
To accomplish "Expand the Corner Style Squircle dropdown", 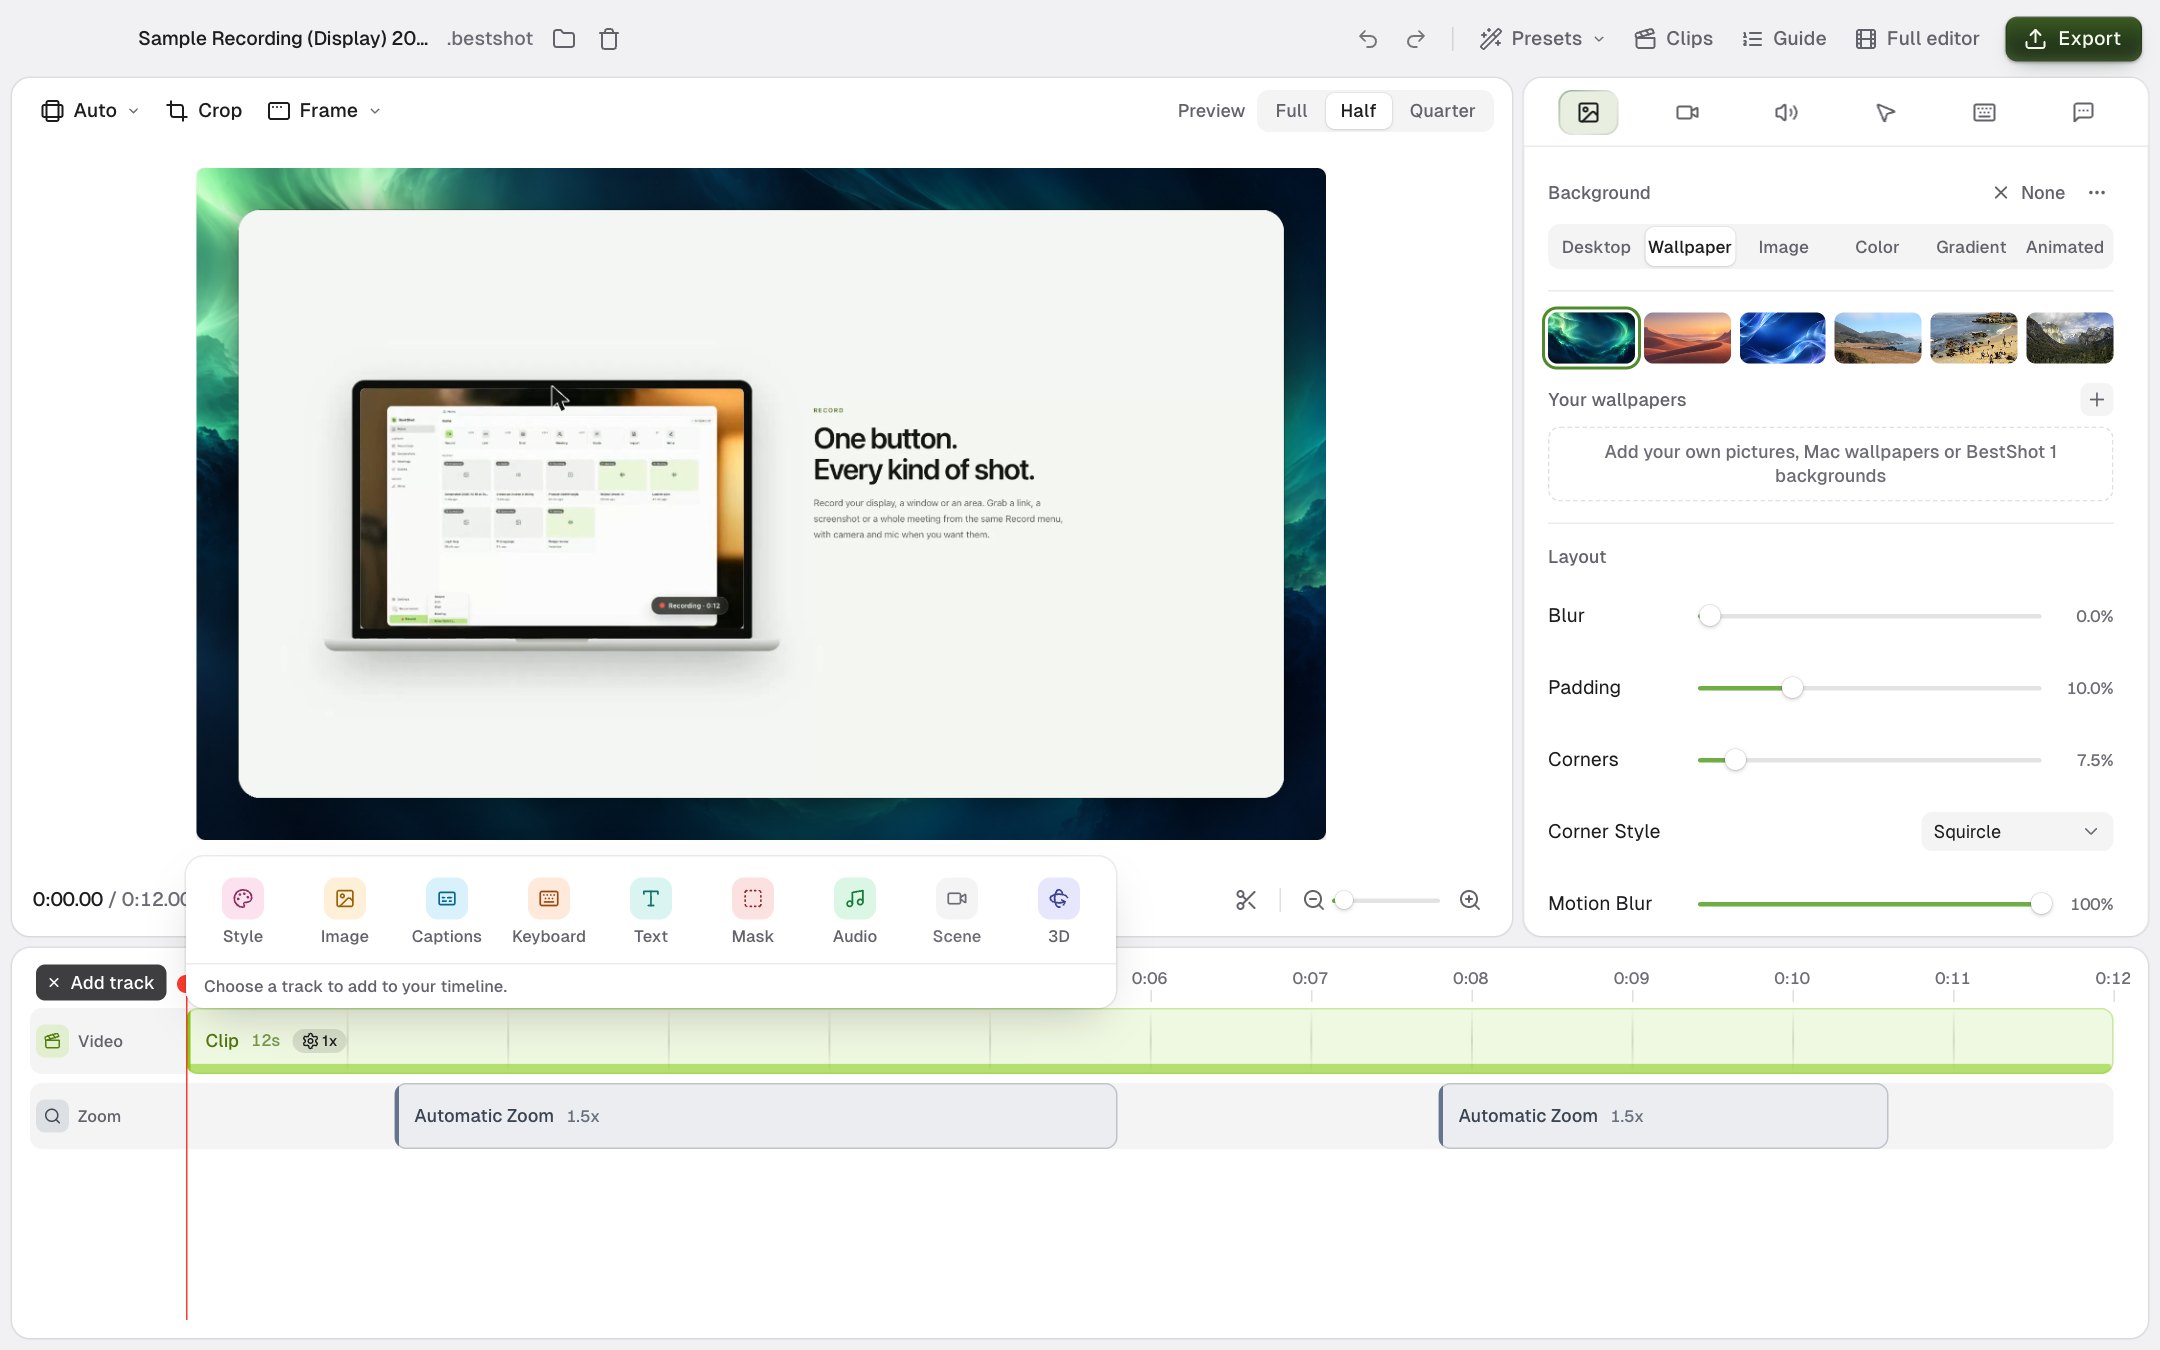I will (2016, 832).
